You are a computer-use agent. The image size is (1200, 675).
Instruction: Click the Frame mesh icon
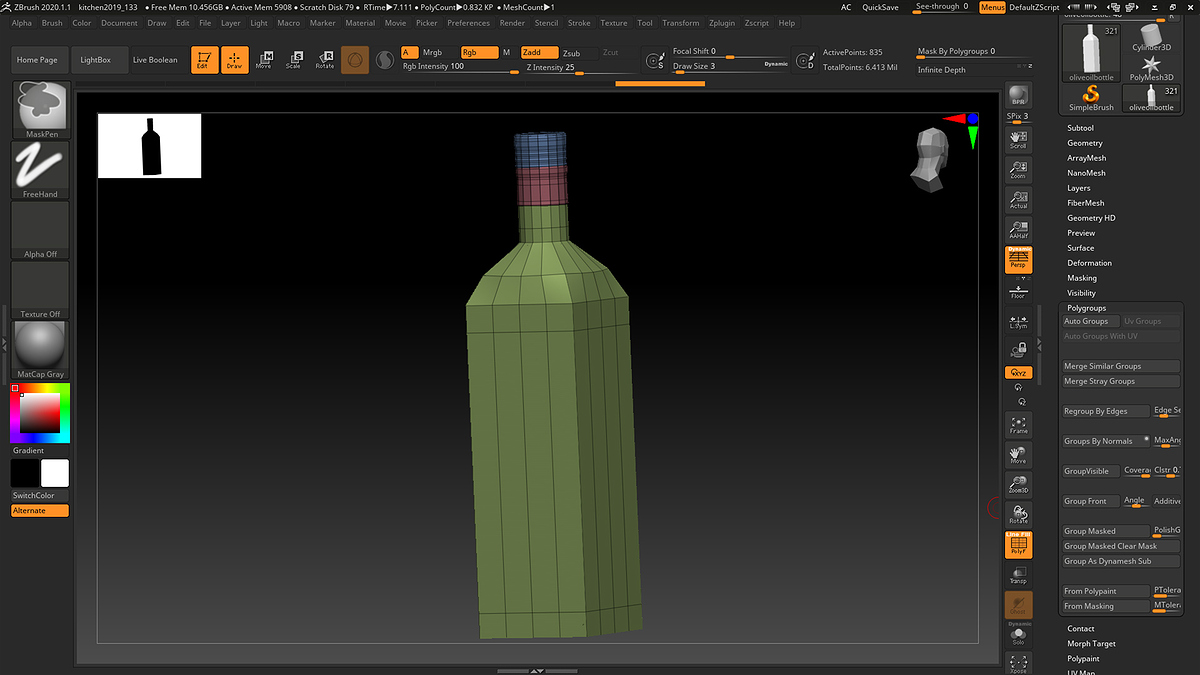pyautogui.click(x=1018, y=425)
